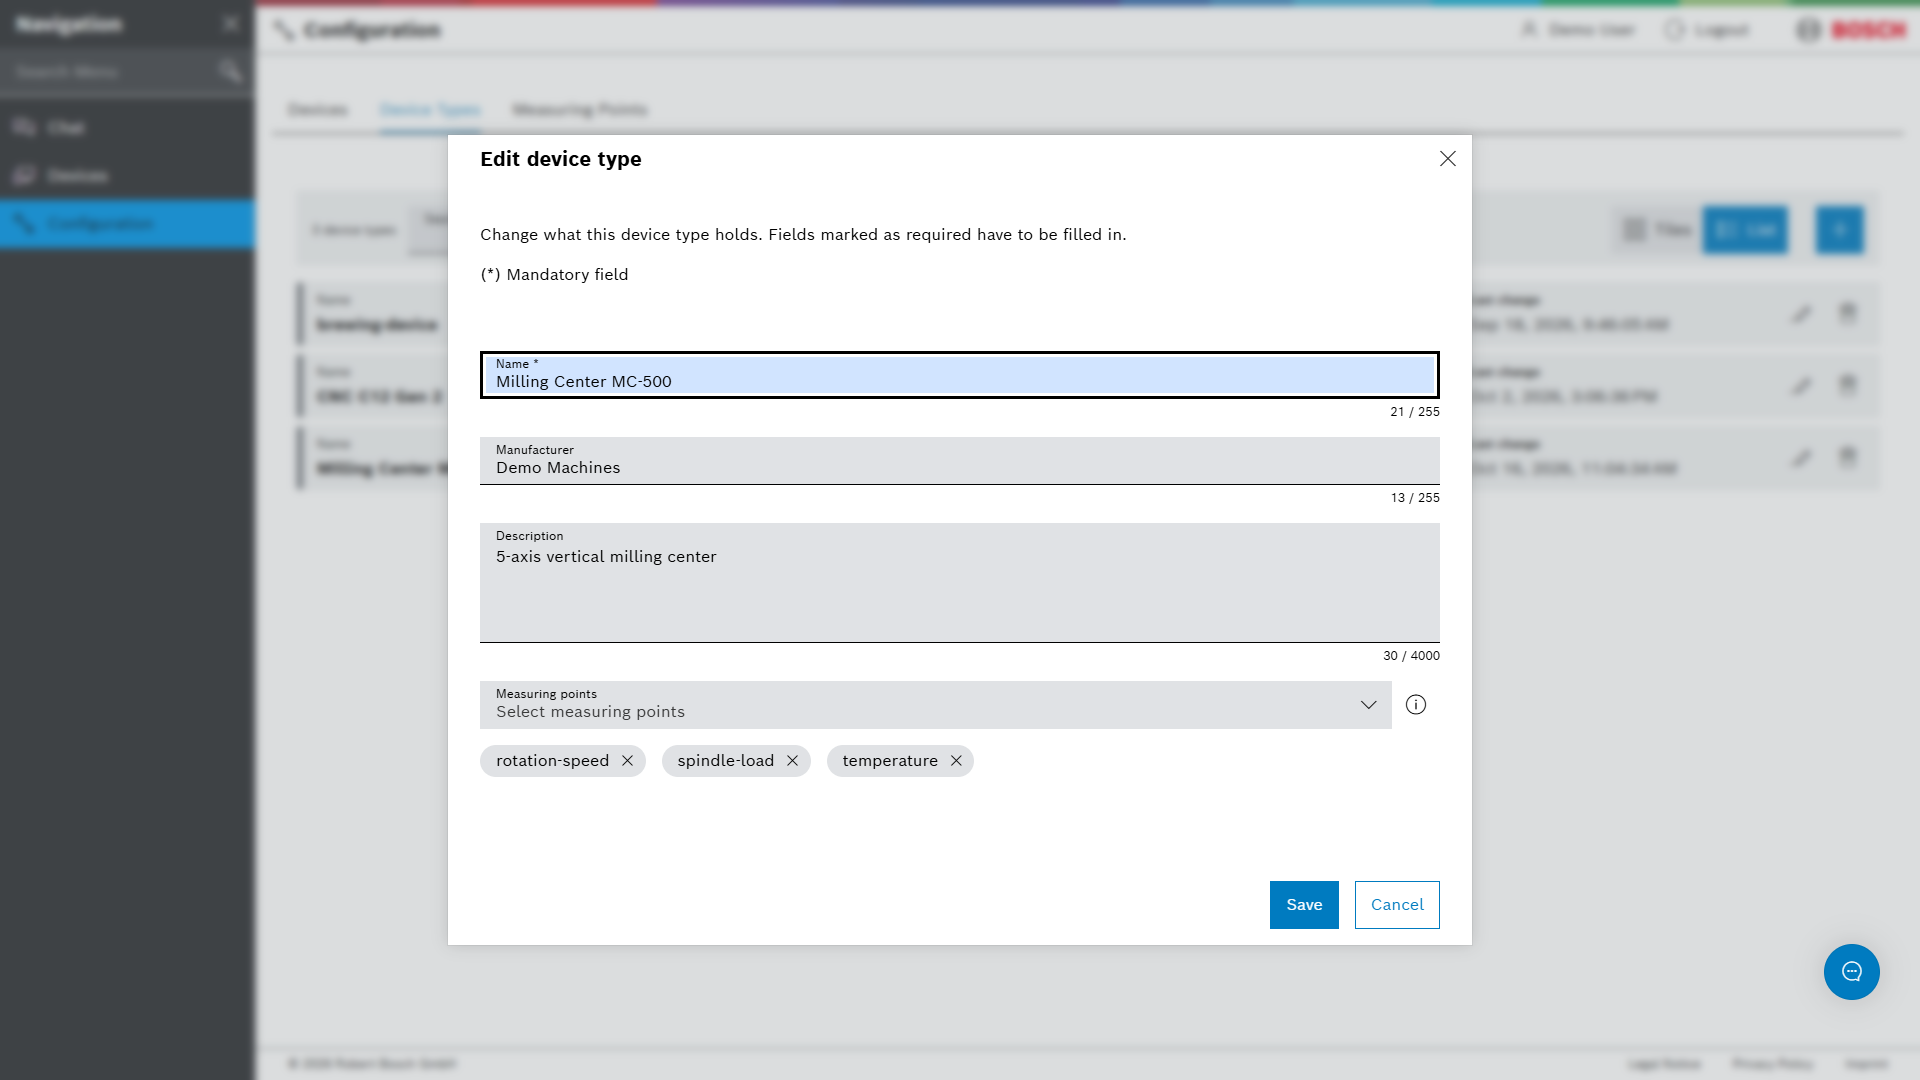
Task: Click the Description text area
Action: coord(960,583)
